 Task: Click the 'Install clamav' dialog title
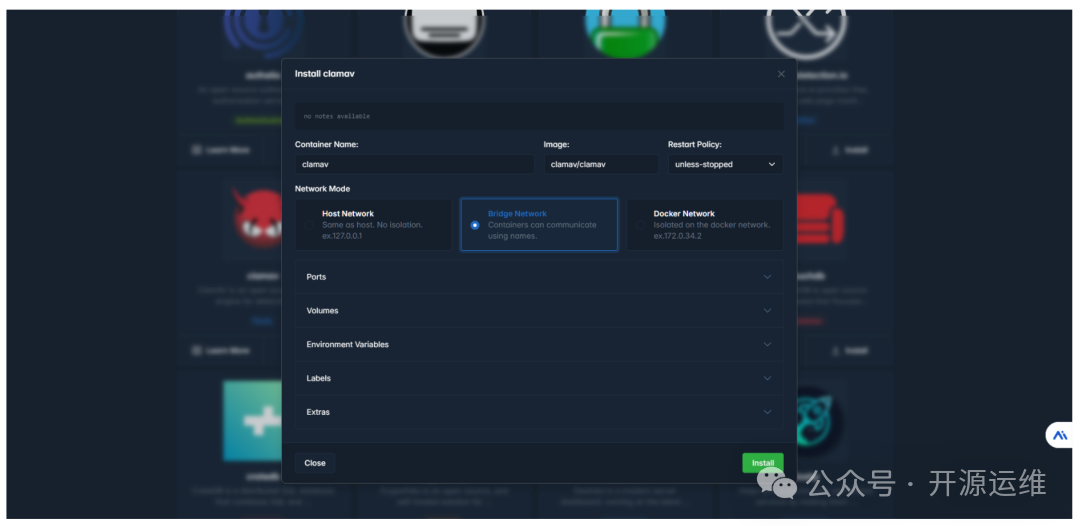[324, 74]
